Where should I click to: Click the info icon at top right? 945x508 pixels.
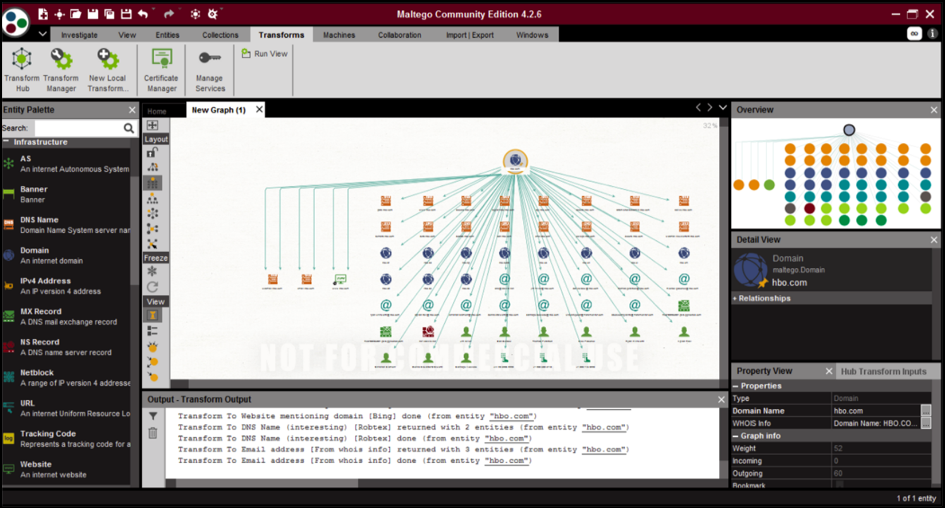[x=933, y=33]
